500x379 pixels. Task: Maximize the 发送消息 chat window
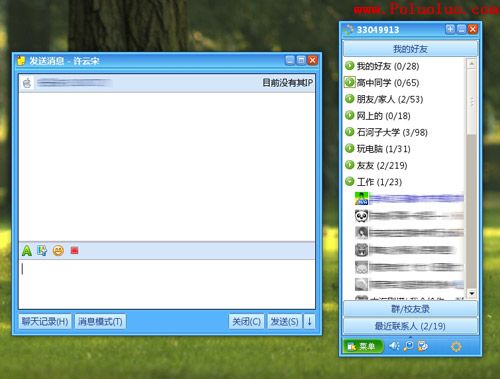(x=301, y=60)
